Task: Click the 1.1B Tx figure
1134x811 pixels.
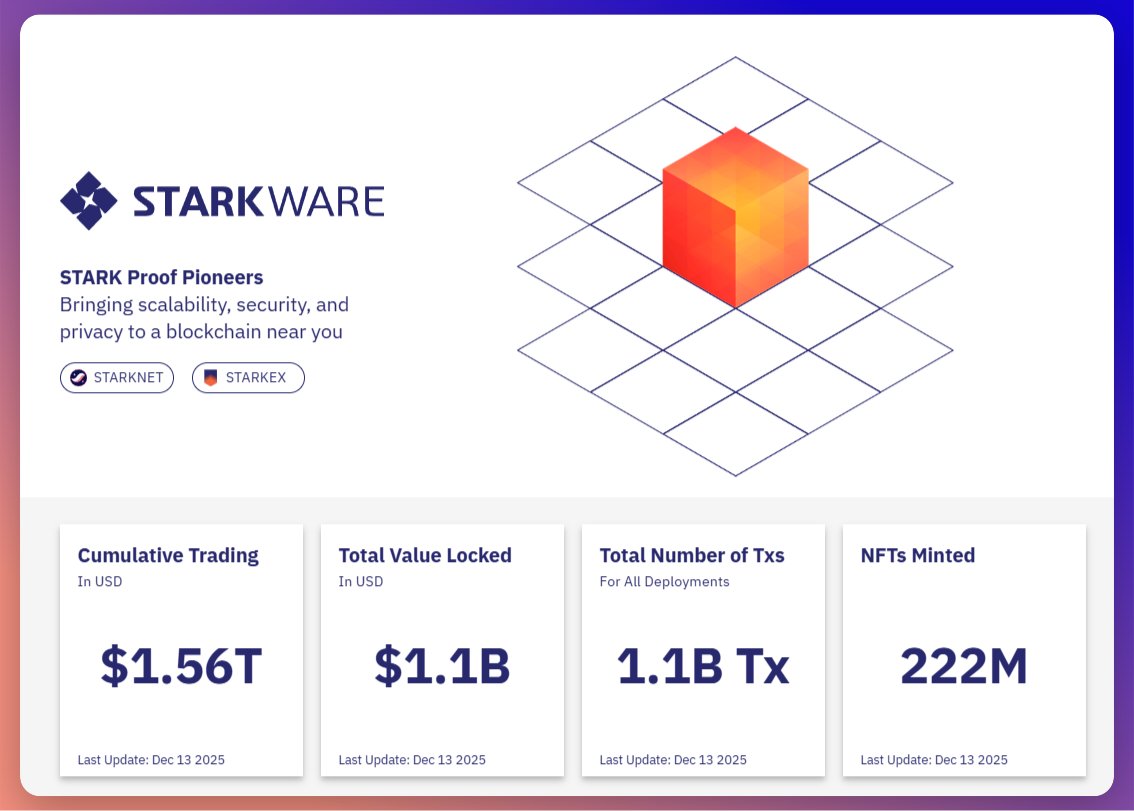Action: click(703, 667)
